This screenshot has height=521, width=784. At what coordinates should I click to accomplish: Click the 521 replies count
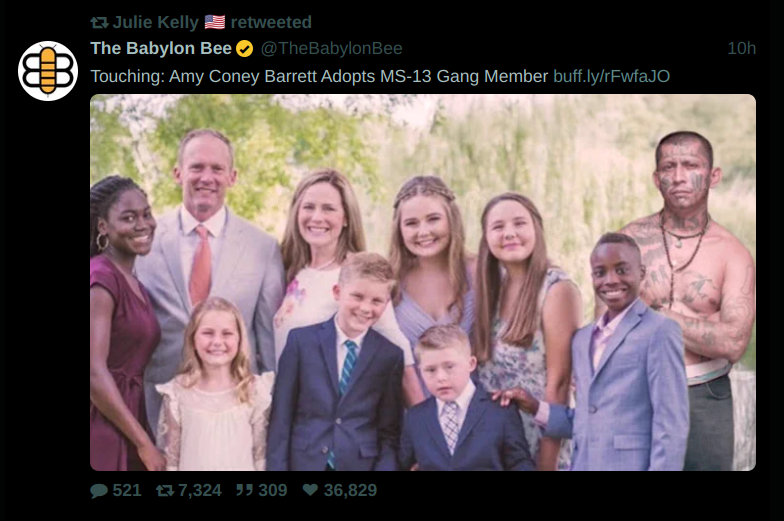pos(127,490)
